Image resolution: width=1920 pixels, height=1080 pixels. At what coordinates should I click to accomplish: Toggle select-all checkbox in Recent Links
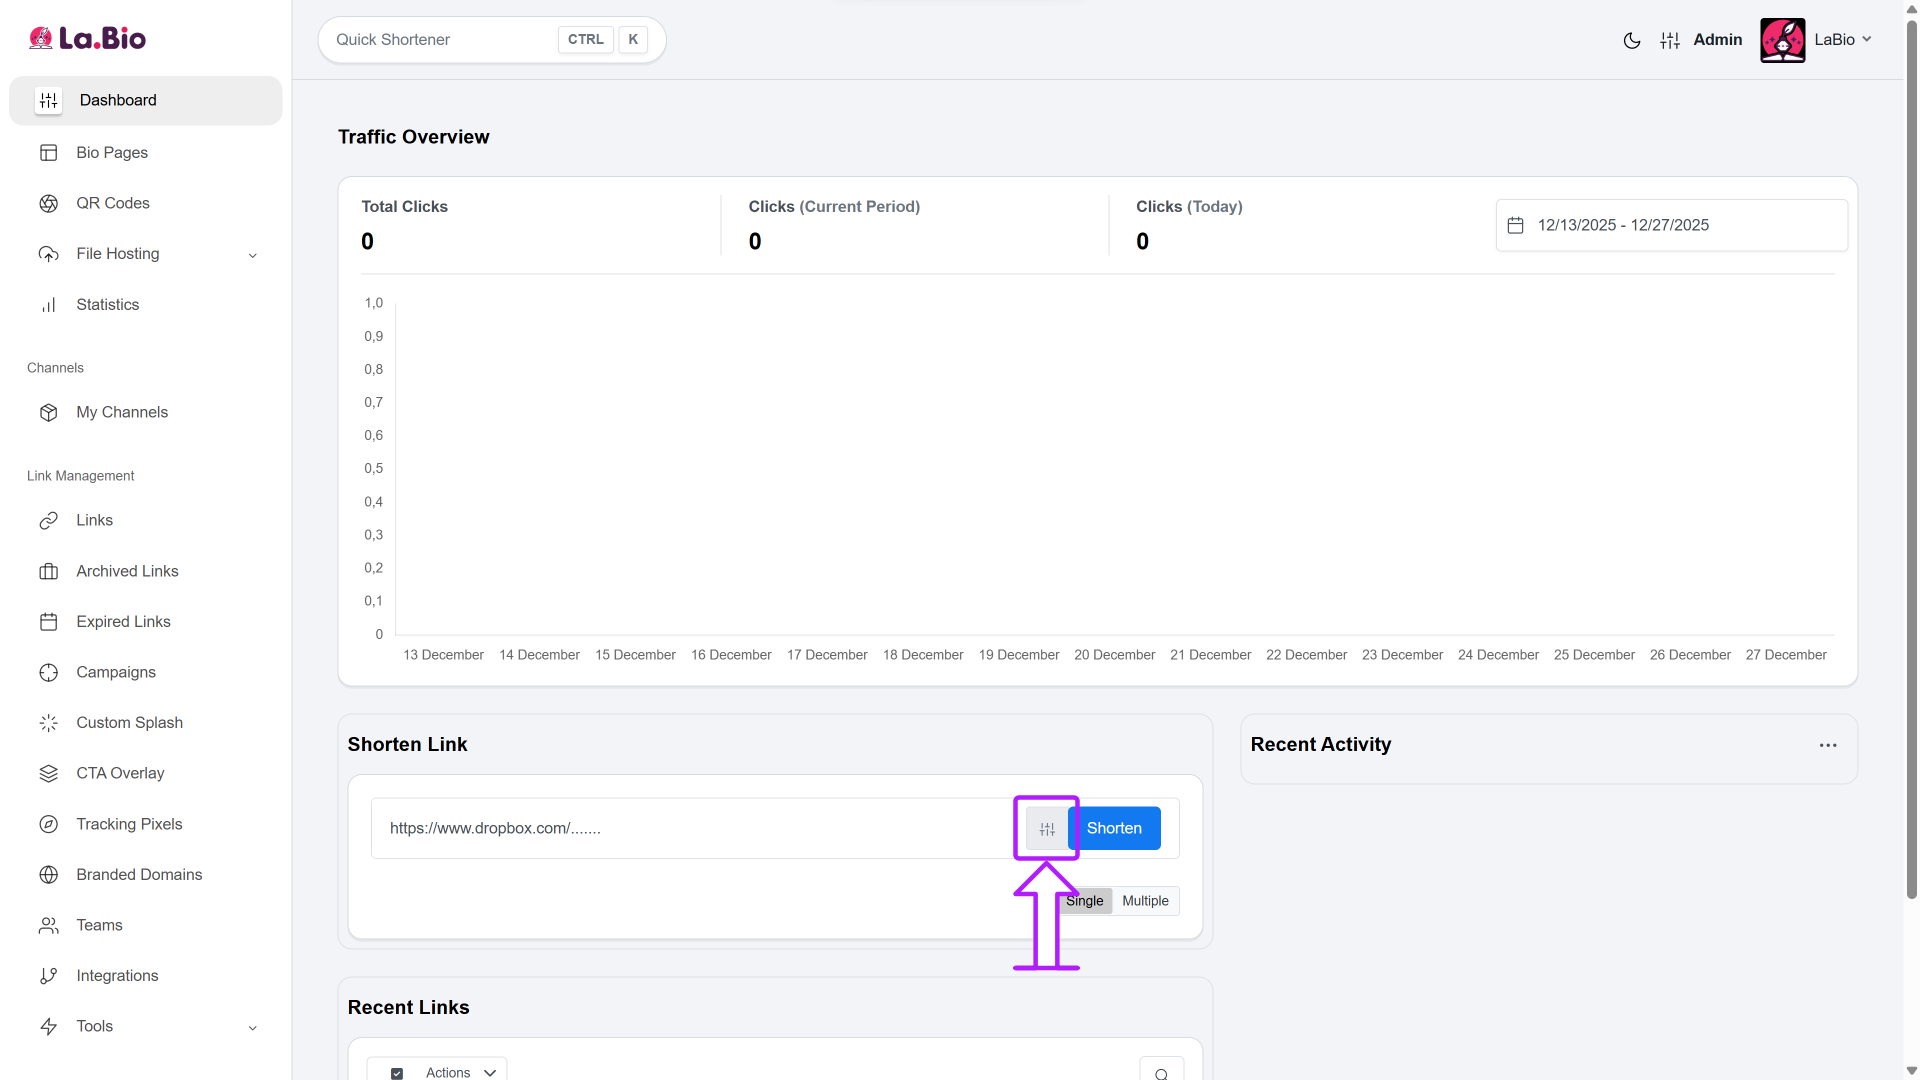(397, 1073)
